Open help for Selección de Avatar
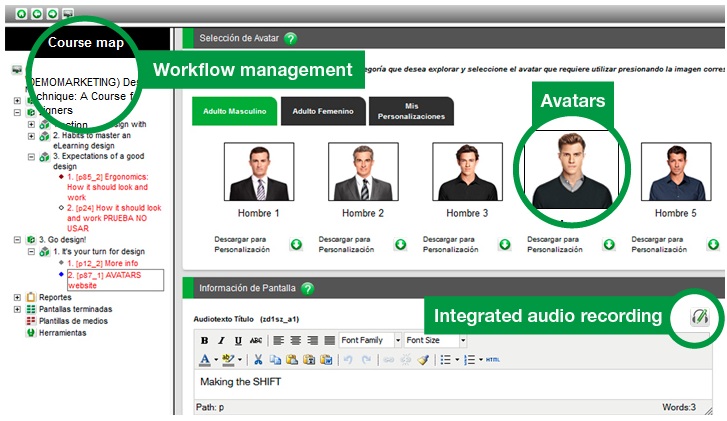 coord(290,39)
